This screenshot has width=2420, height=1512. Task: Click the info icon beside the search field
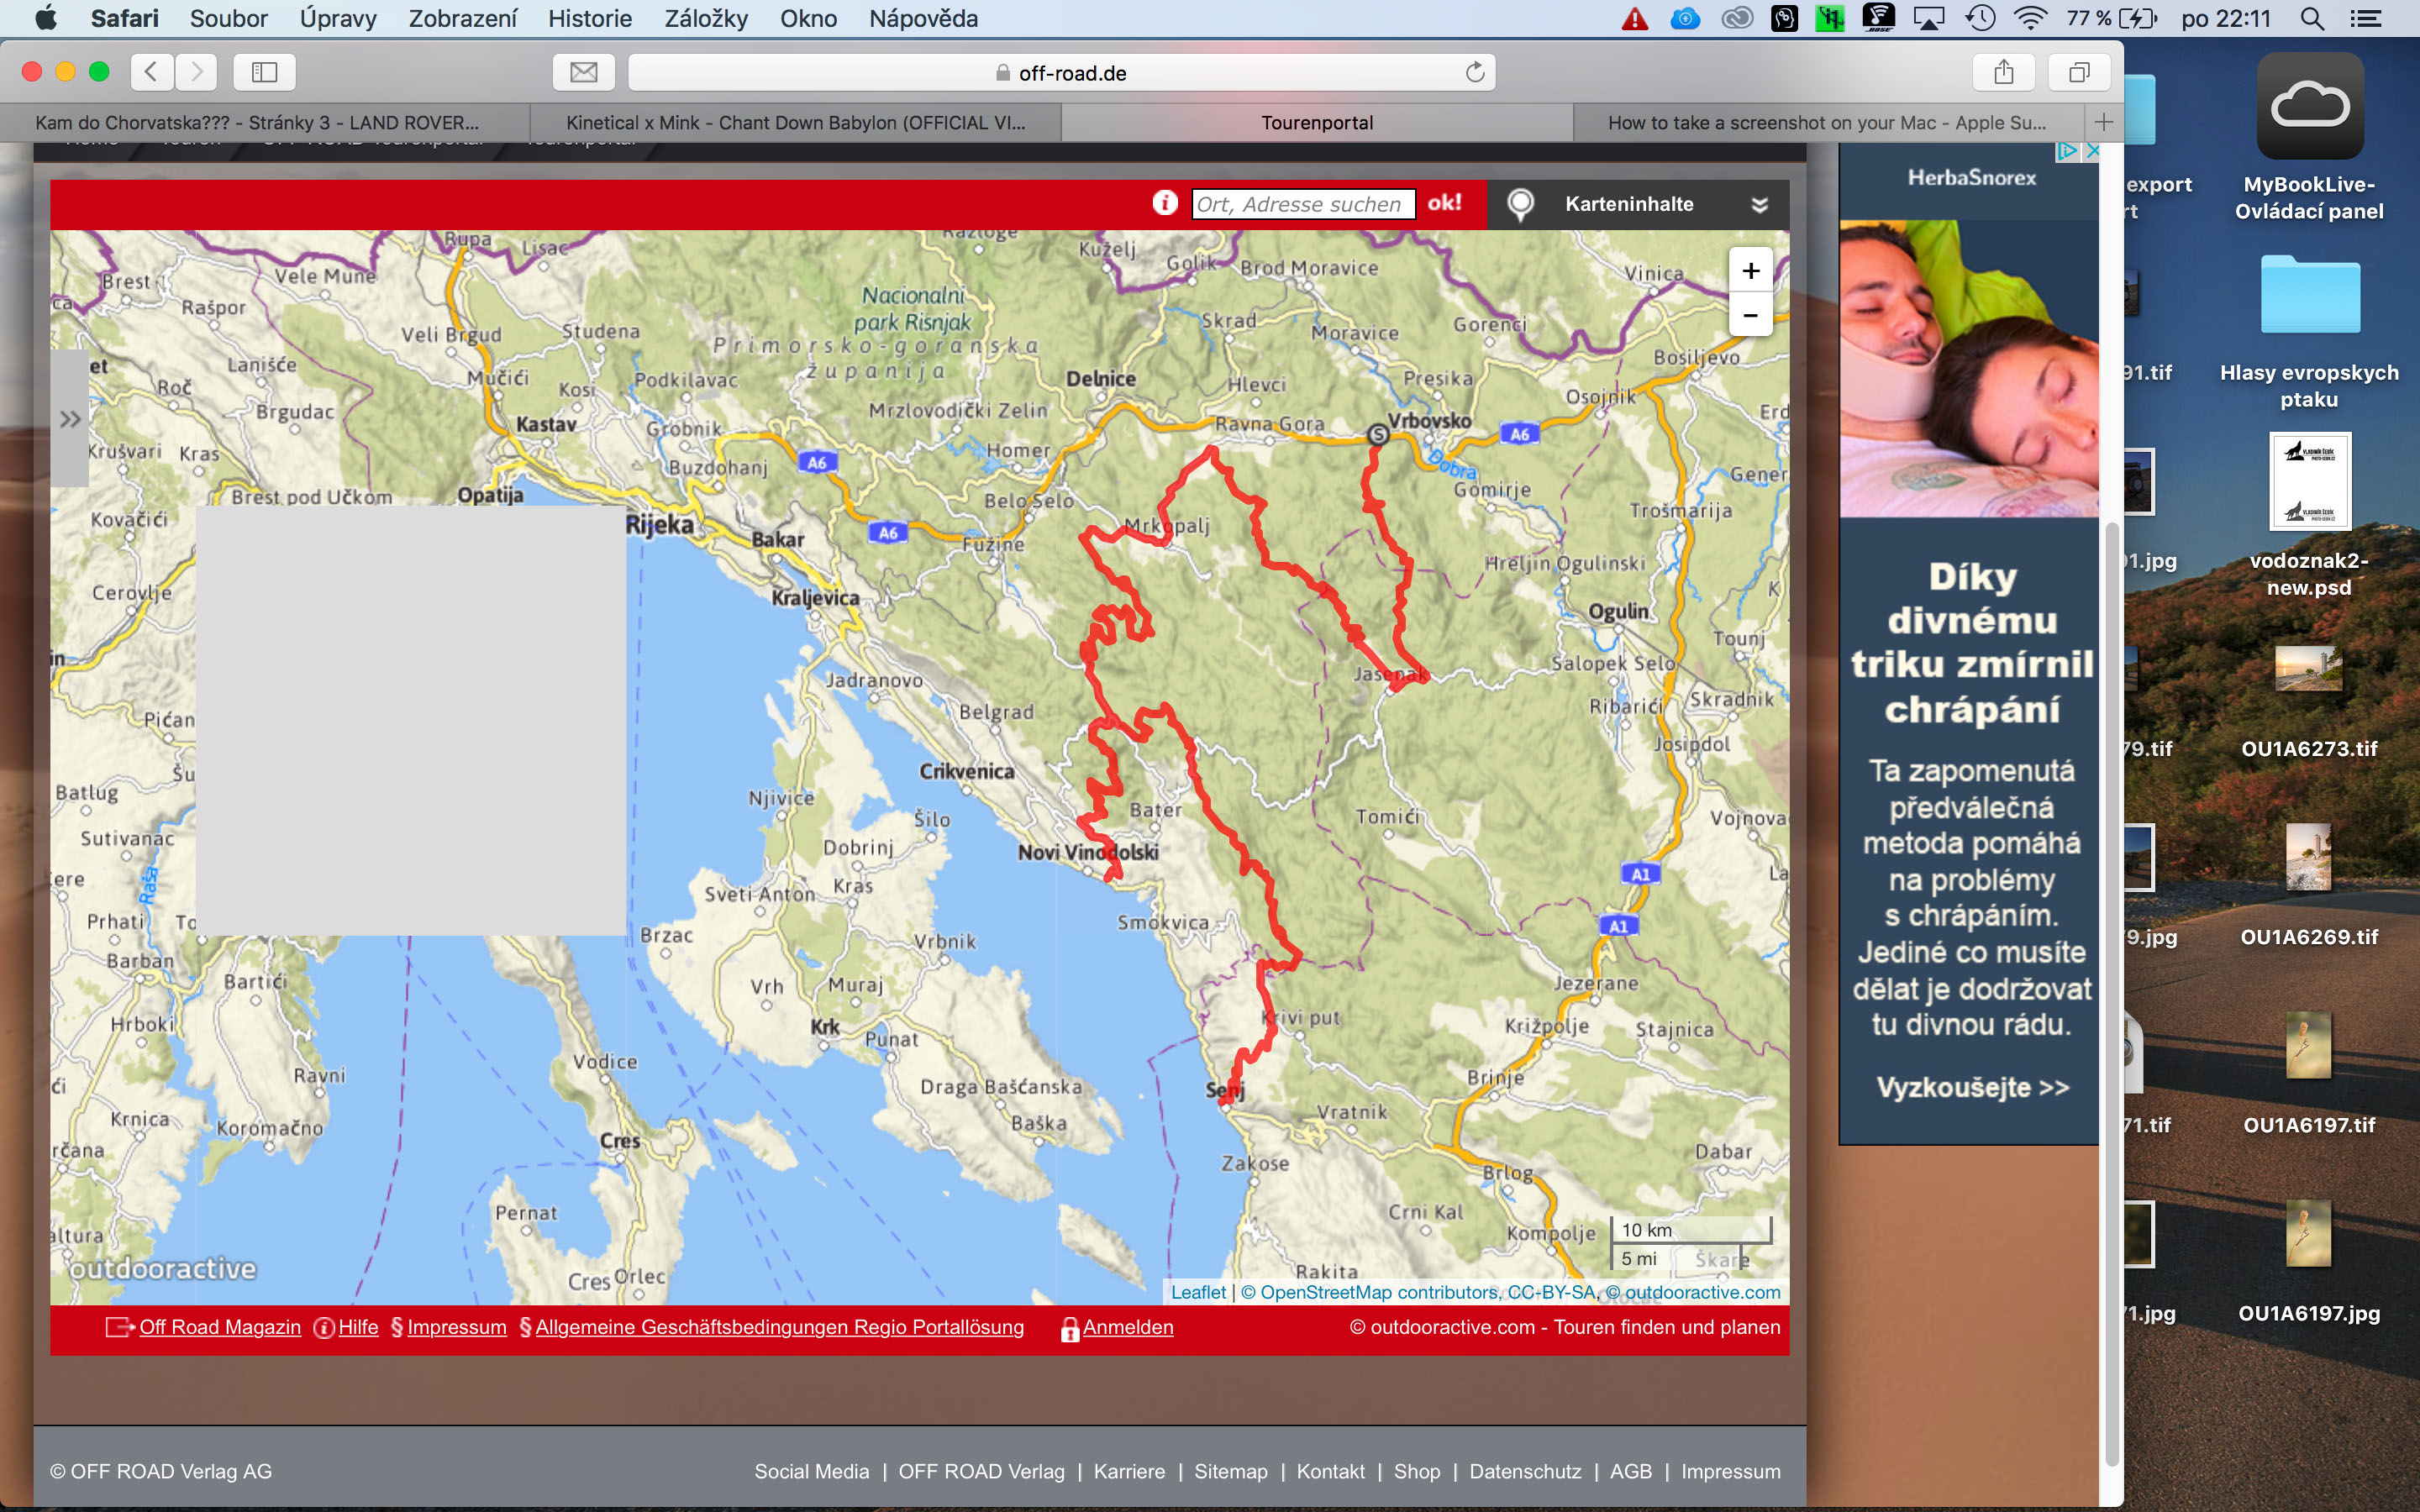[1164, 203]
